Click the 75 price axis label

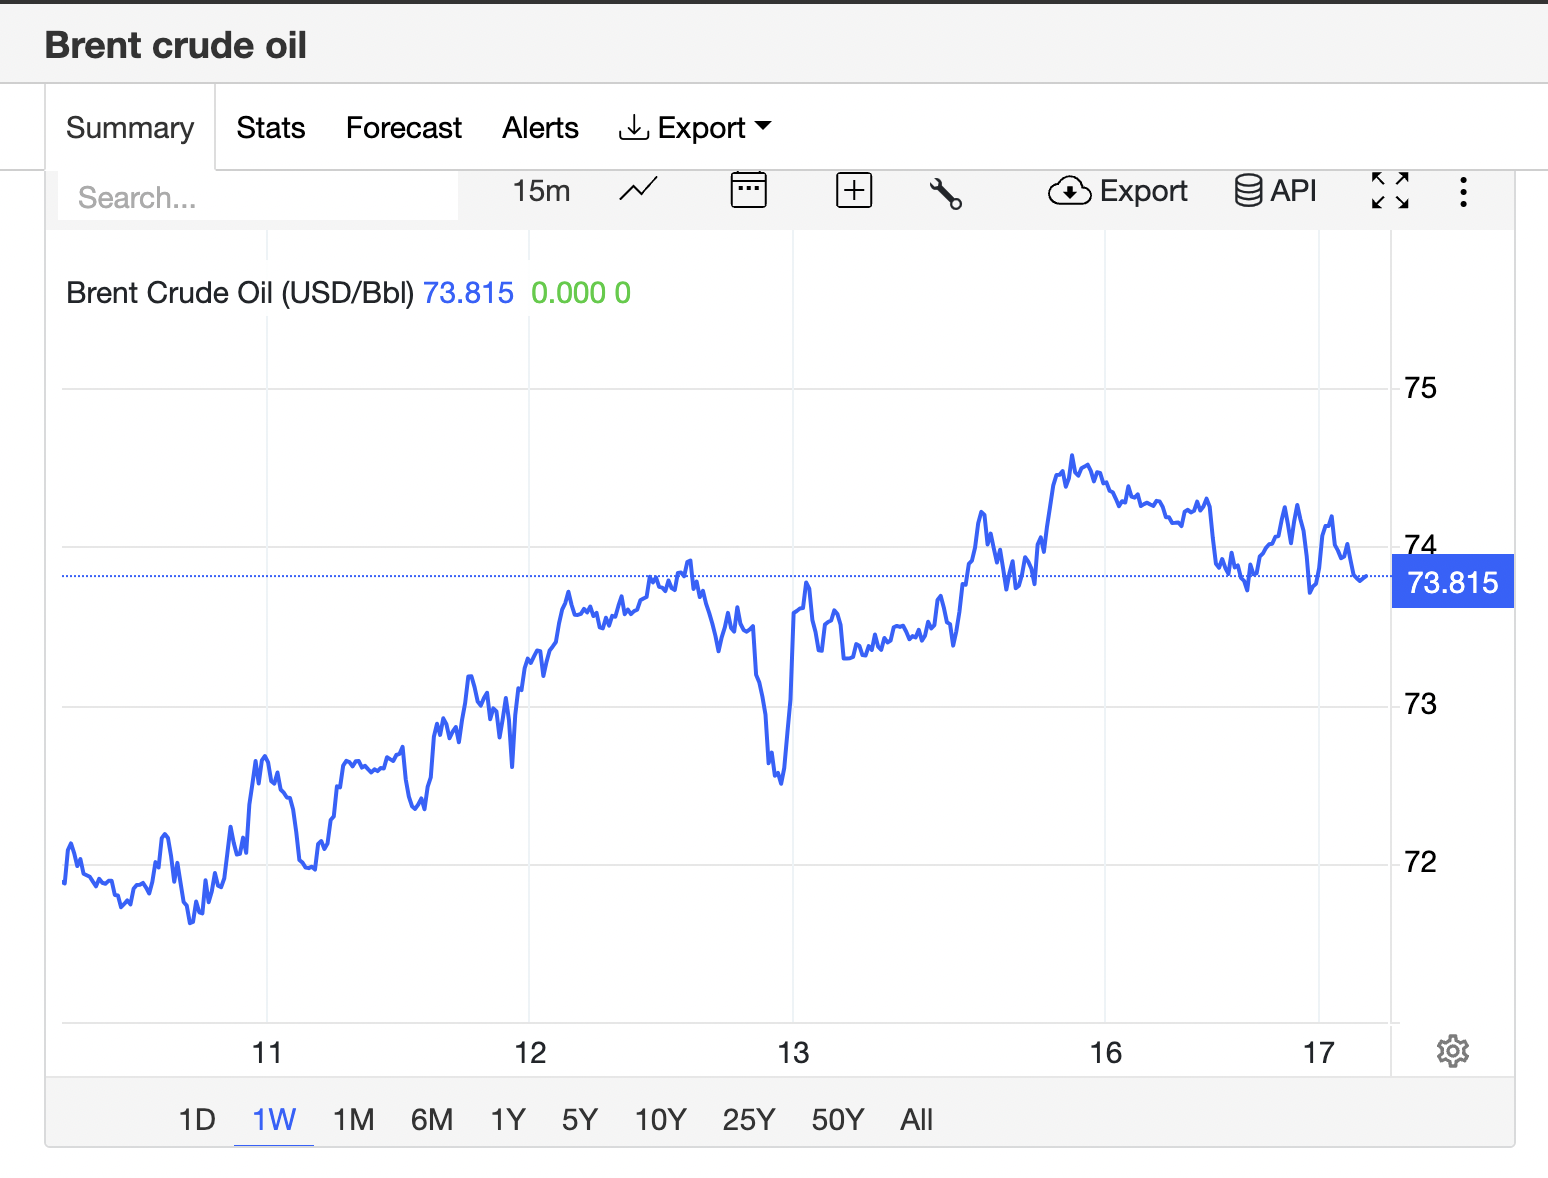point(1420,388)
